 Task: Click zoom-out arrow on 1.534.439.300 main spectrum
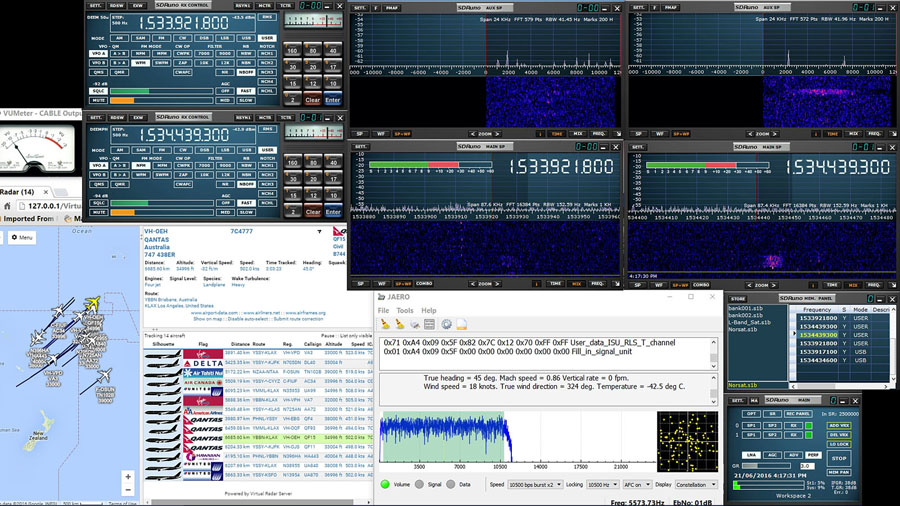750,285
